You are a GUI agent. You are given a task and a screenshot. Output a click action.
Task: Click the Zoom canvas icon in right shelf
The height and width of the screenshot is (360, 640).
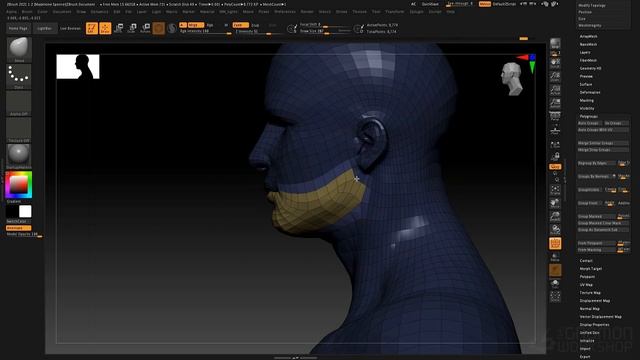point(555,76)
